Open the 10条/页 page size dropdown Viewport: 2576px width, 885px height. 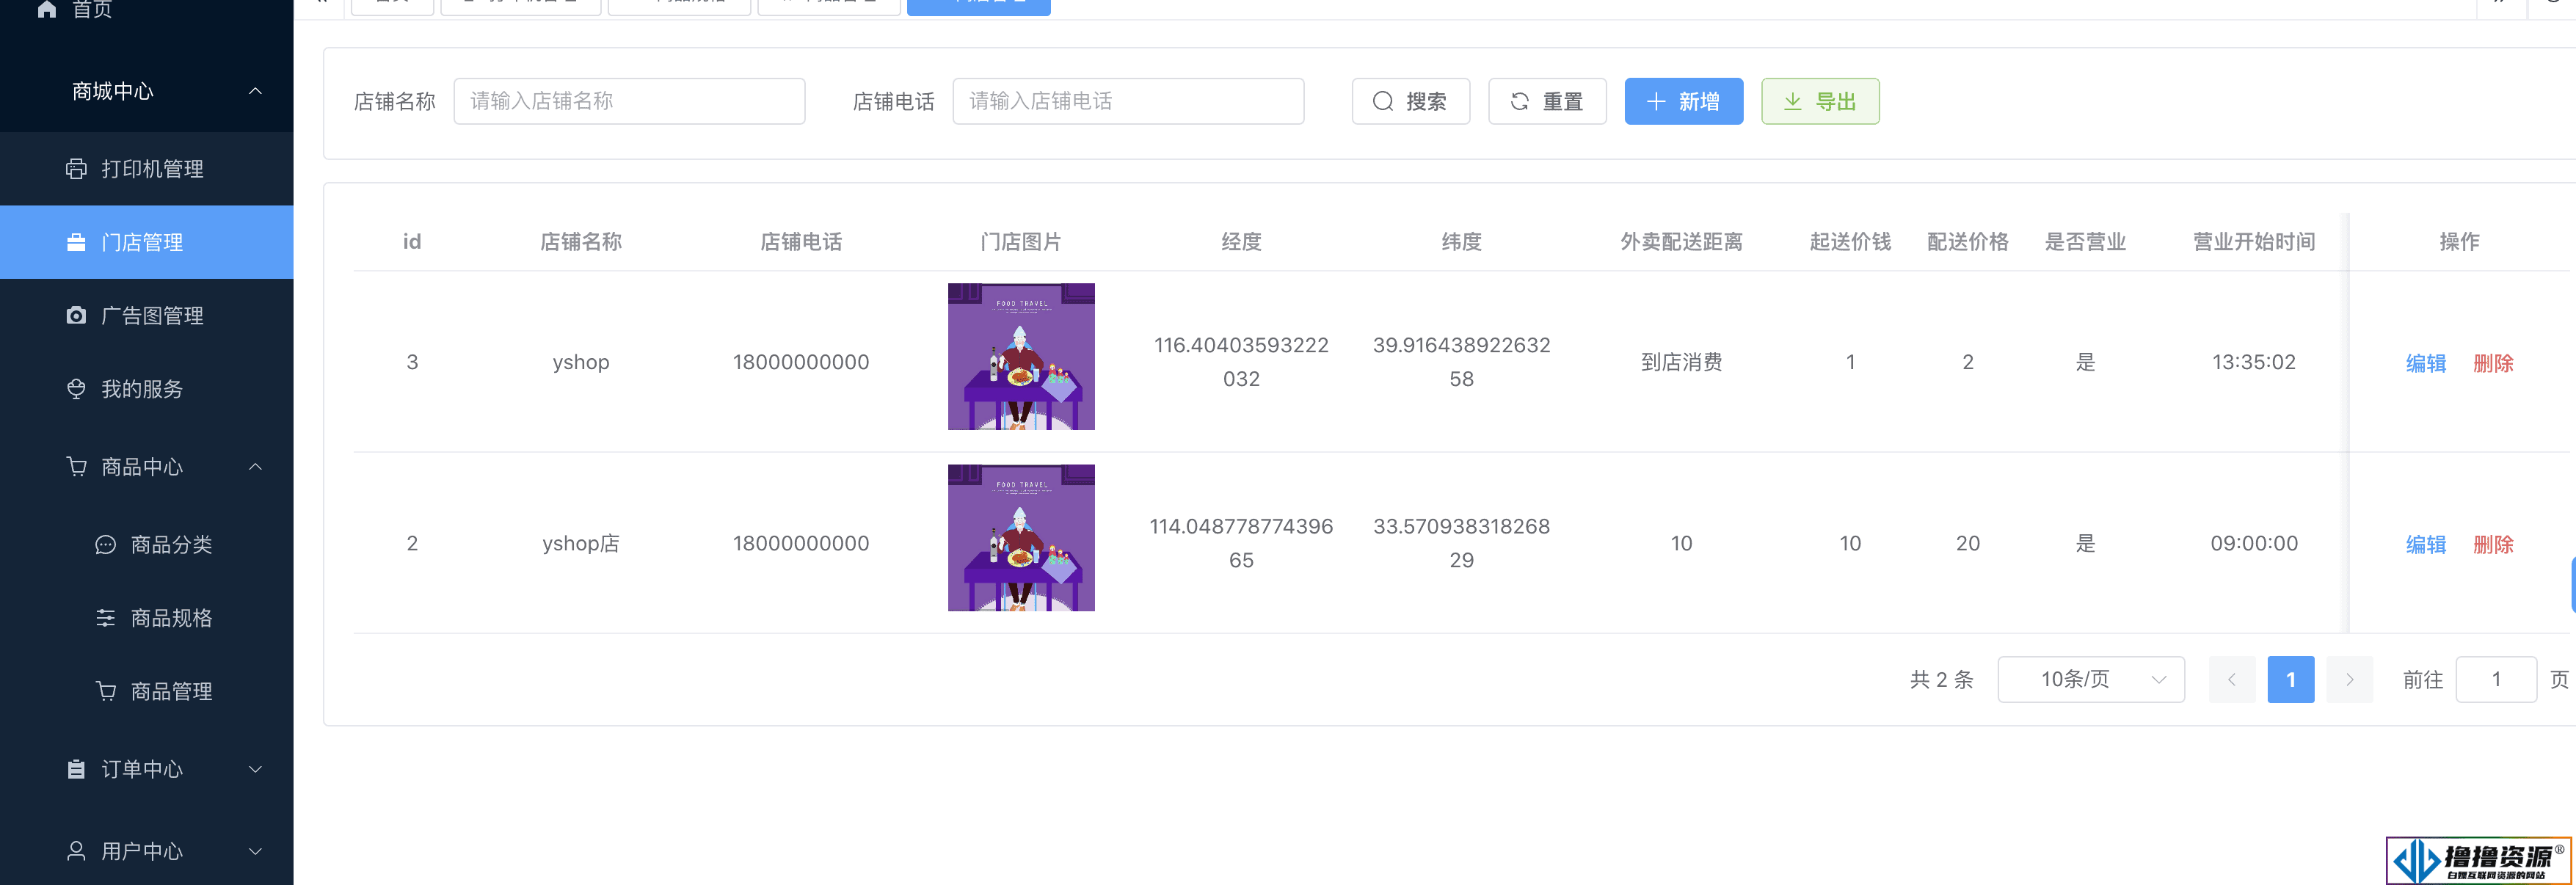pyautogui.click(x=2091, y=680)
